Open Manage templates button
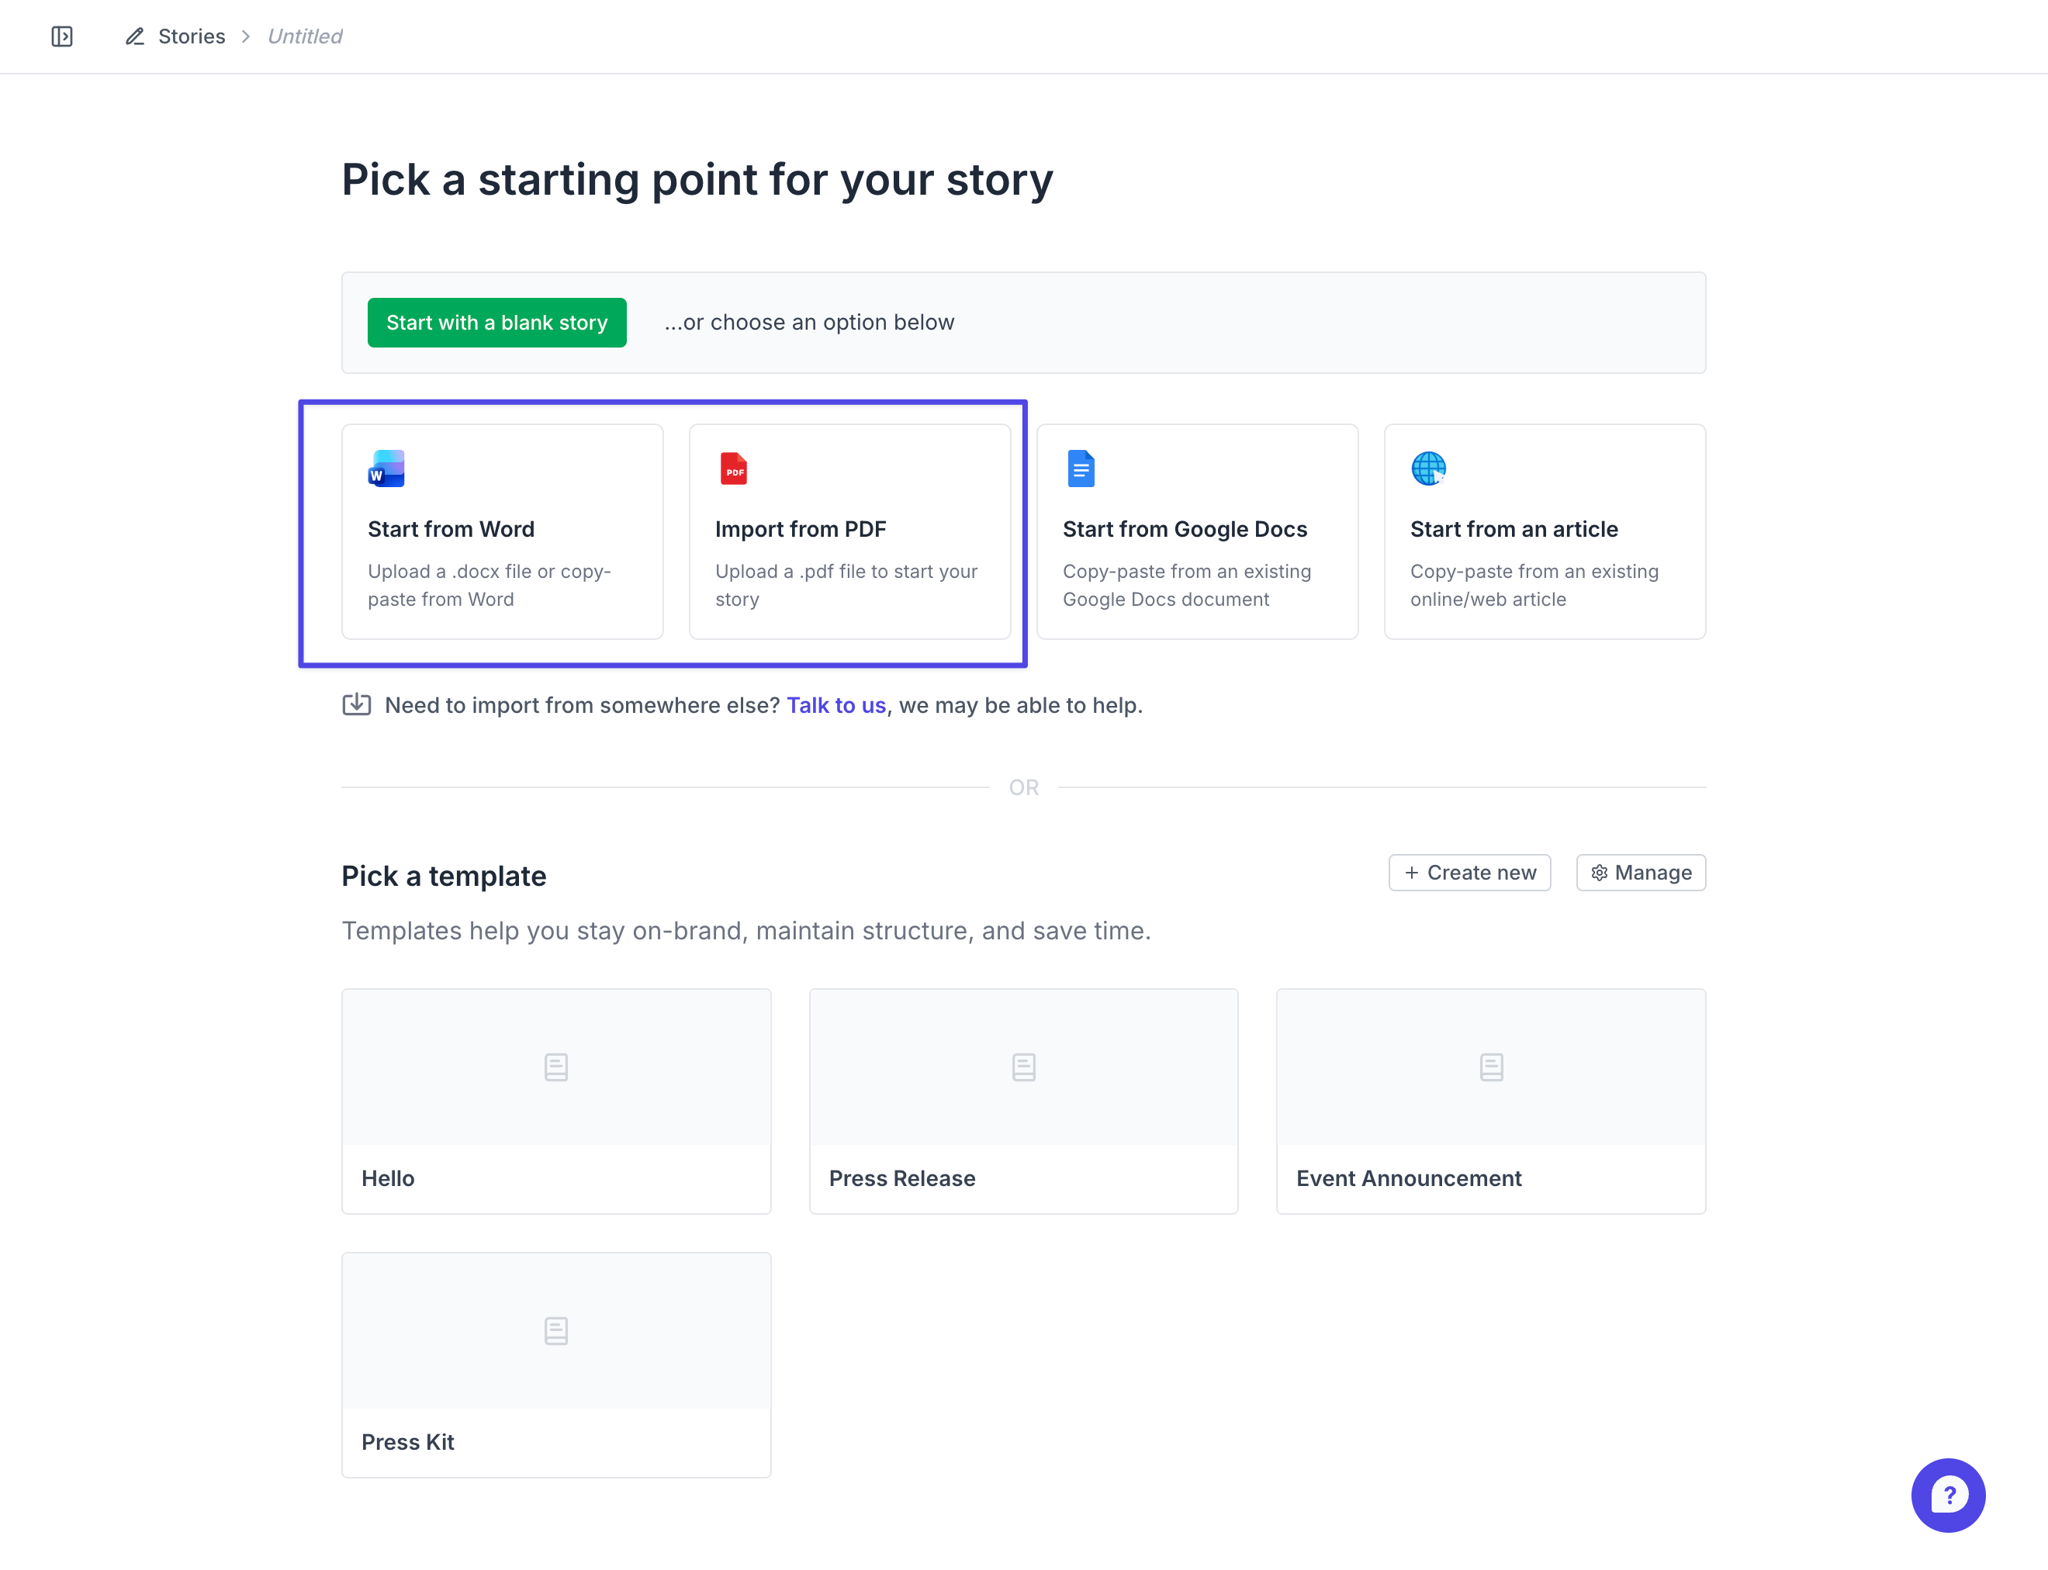 point(1641,873)
